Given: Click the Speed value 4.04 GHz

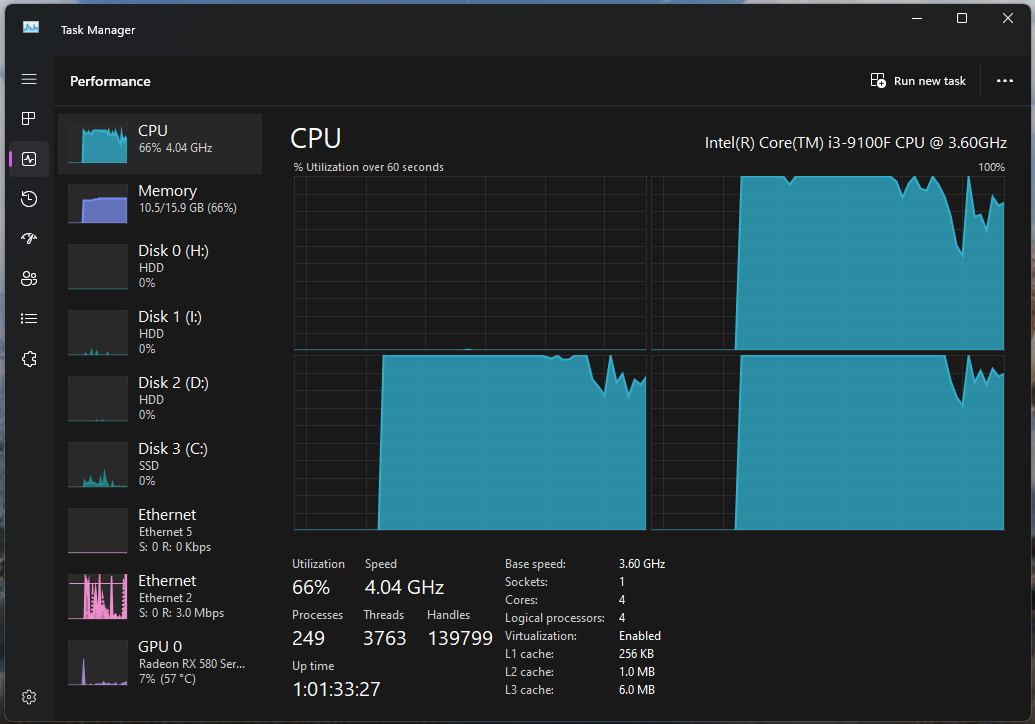Looking at the screenshot, I should pyautogui.click(x=404, y=587).
